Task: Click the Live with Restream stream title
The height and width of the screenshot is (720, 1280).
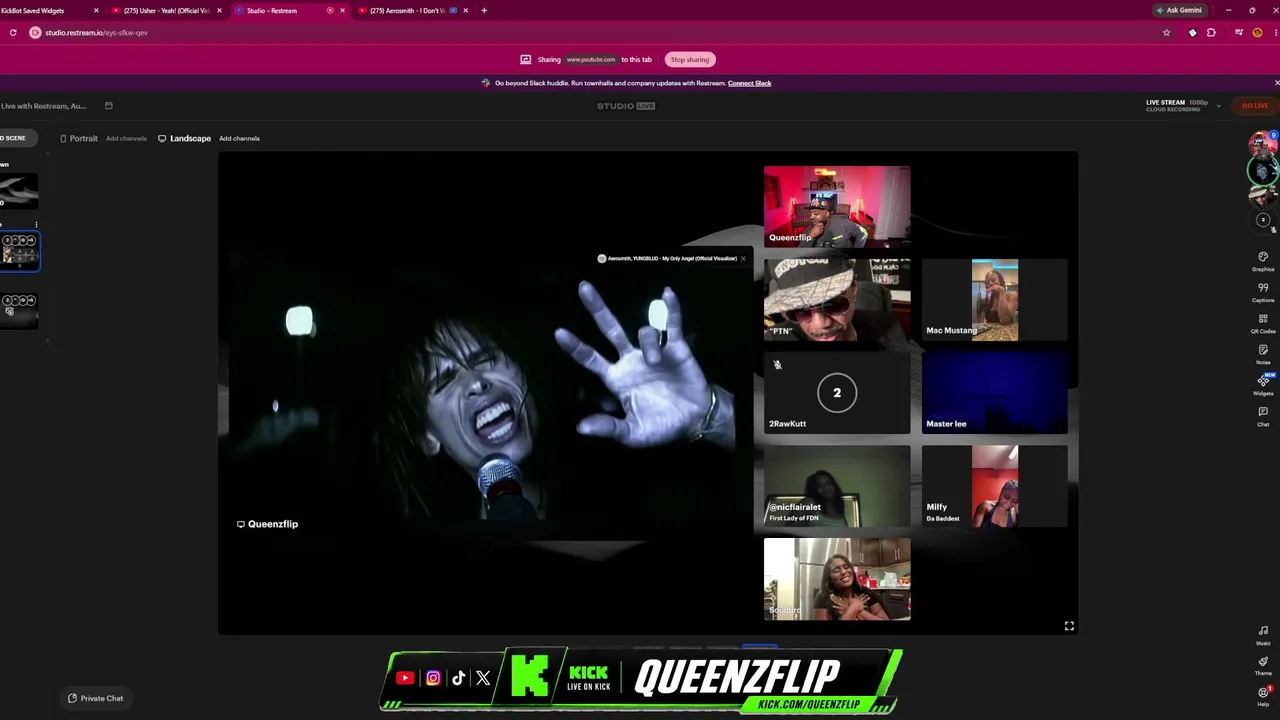Action: (43, 106)
